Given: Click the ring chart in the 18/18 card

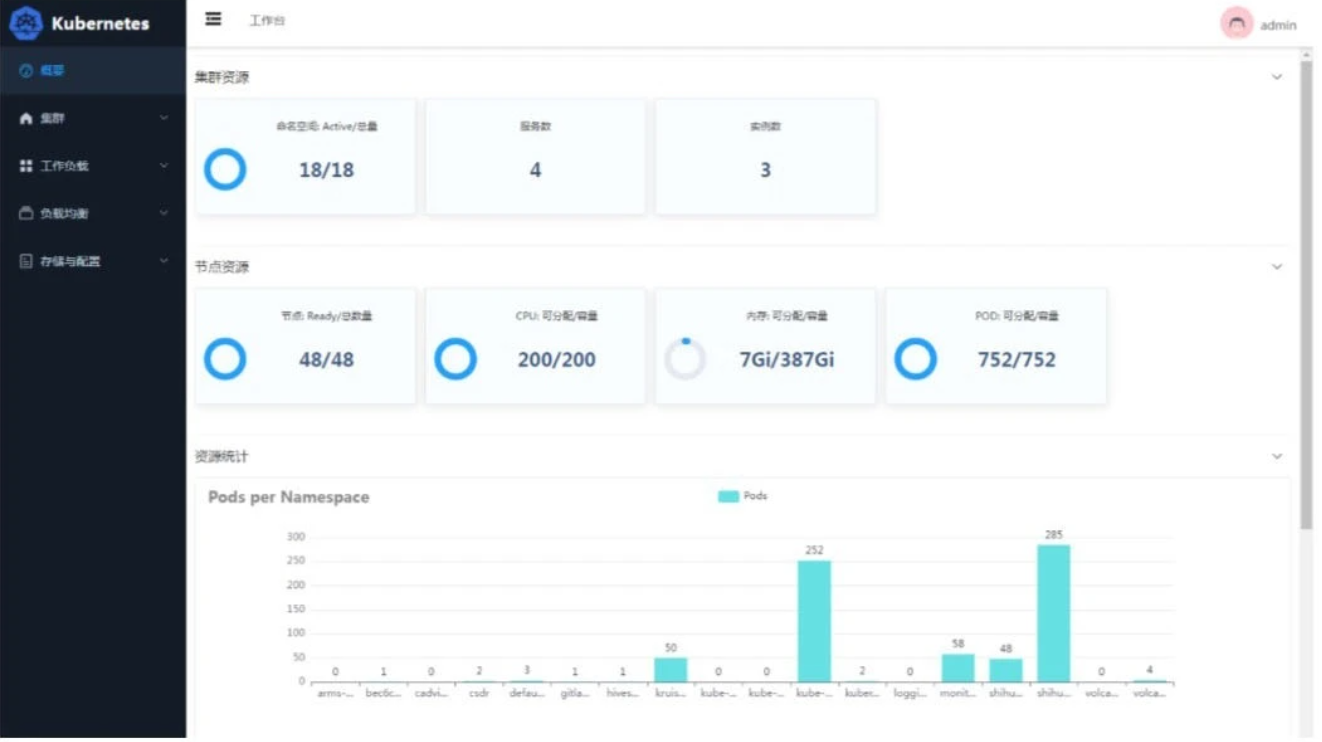Looking at the screenshot, I should [x=225, y=169].
